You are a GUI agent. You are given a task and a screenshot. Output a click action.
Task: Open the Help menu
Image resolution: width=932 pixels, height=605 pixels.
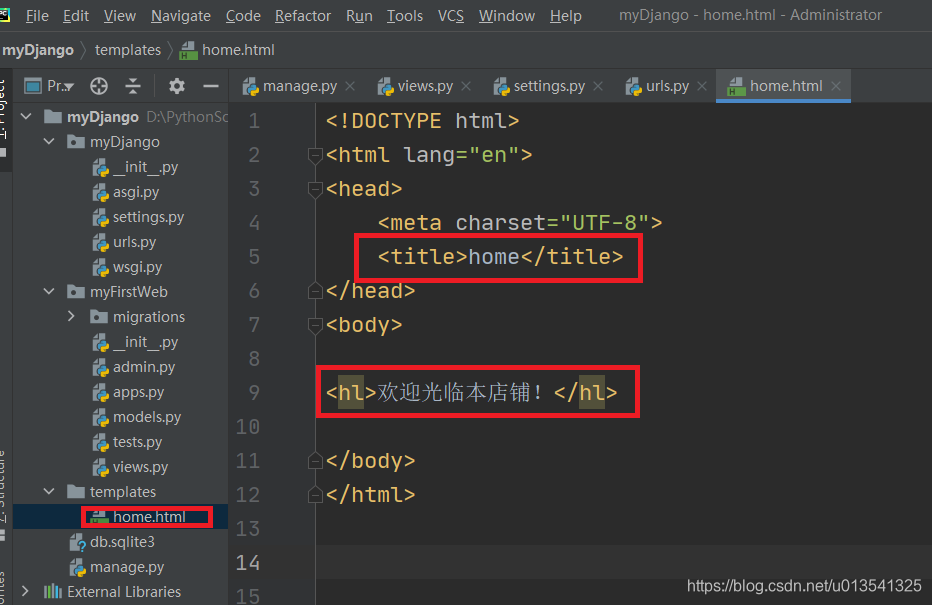pos(565,16)
